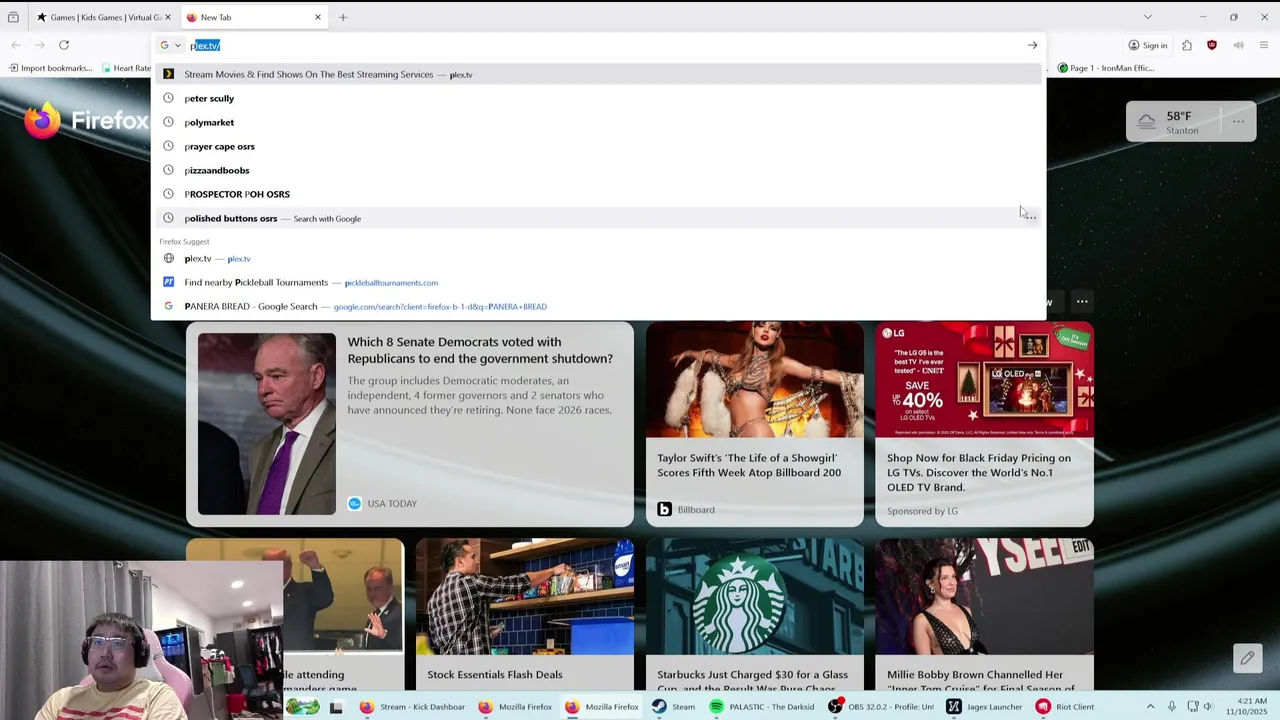Viewport: 1280px width, 720px height.
Task: Open the Extensions puzzle icon
Action: (1187, 45)
